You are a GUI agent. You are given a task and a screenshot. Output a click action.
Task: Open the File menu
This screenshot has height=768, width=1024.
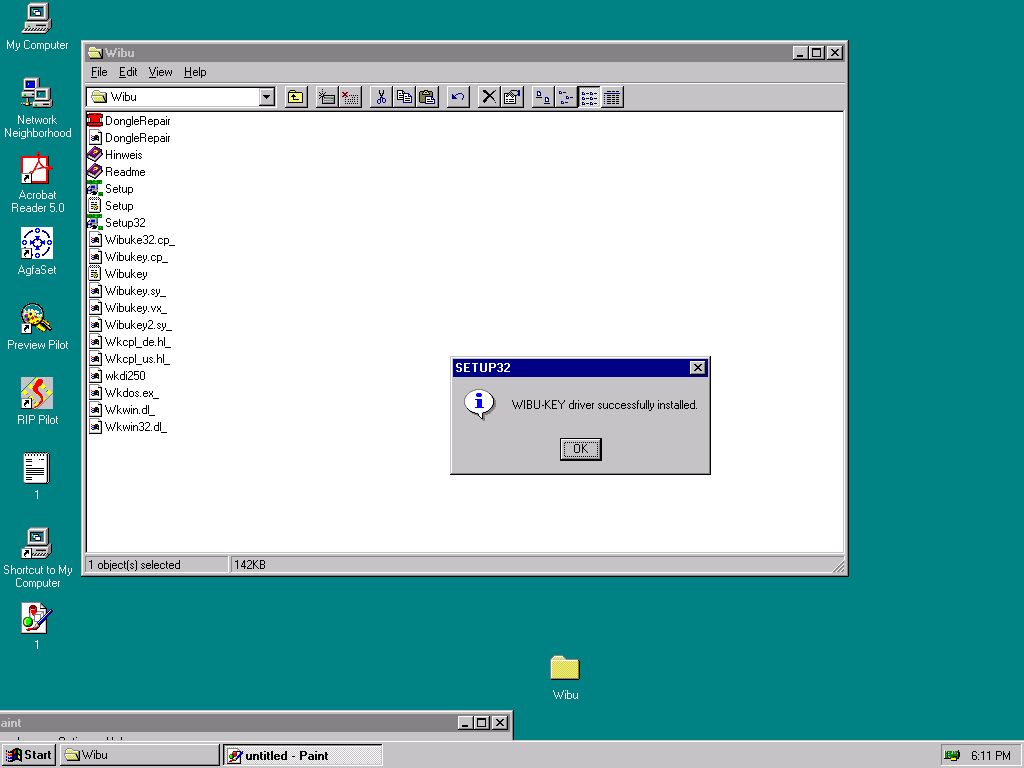coord(99,72)
